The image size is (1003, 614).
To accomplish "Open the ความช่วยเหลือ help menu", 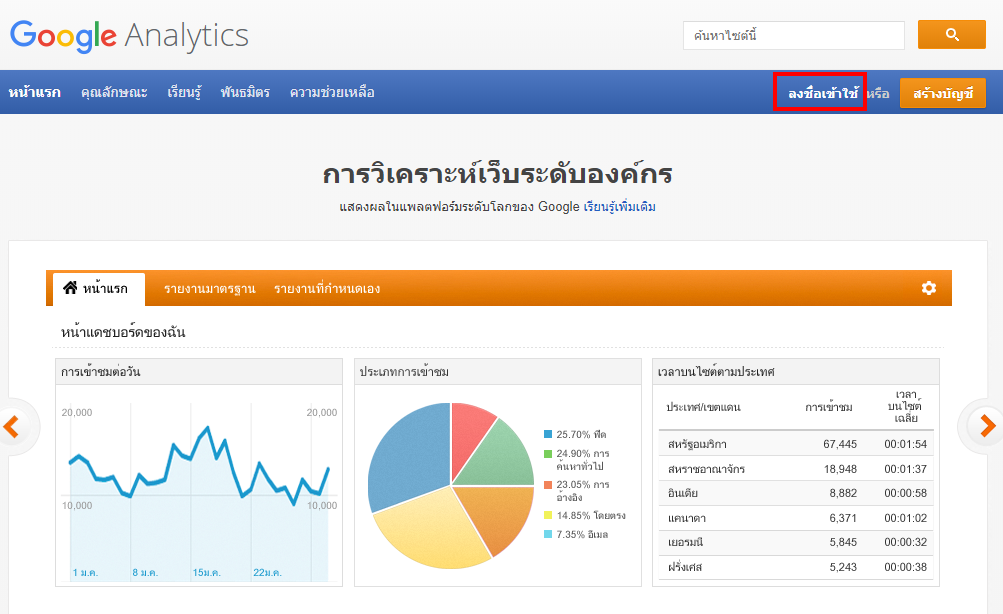I will click(332, 93).
